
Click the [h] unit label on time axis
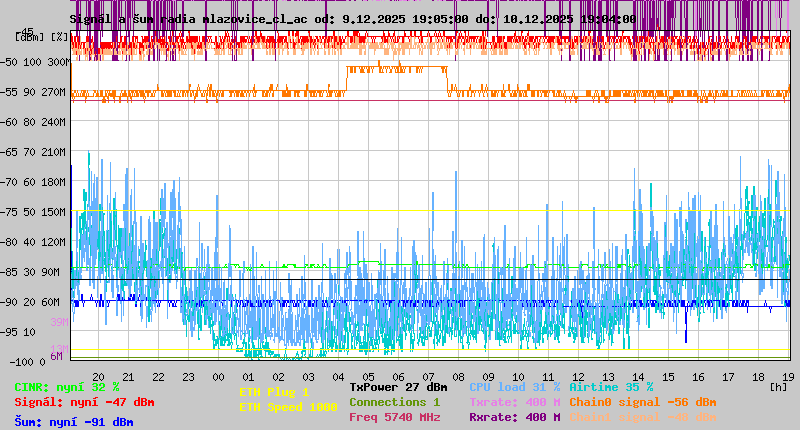coord(778,386)
